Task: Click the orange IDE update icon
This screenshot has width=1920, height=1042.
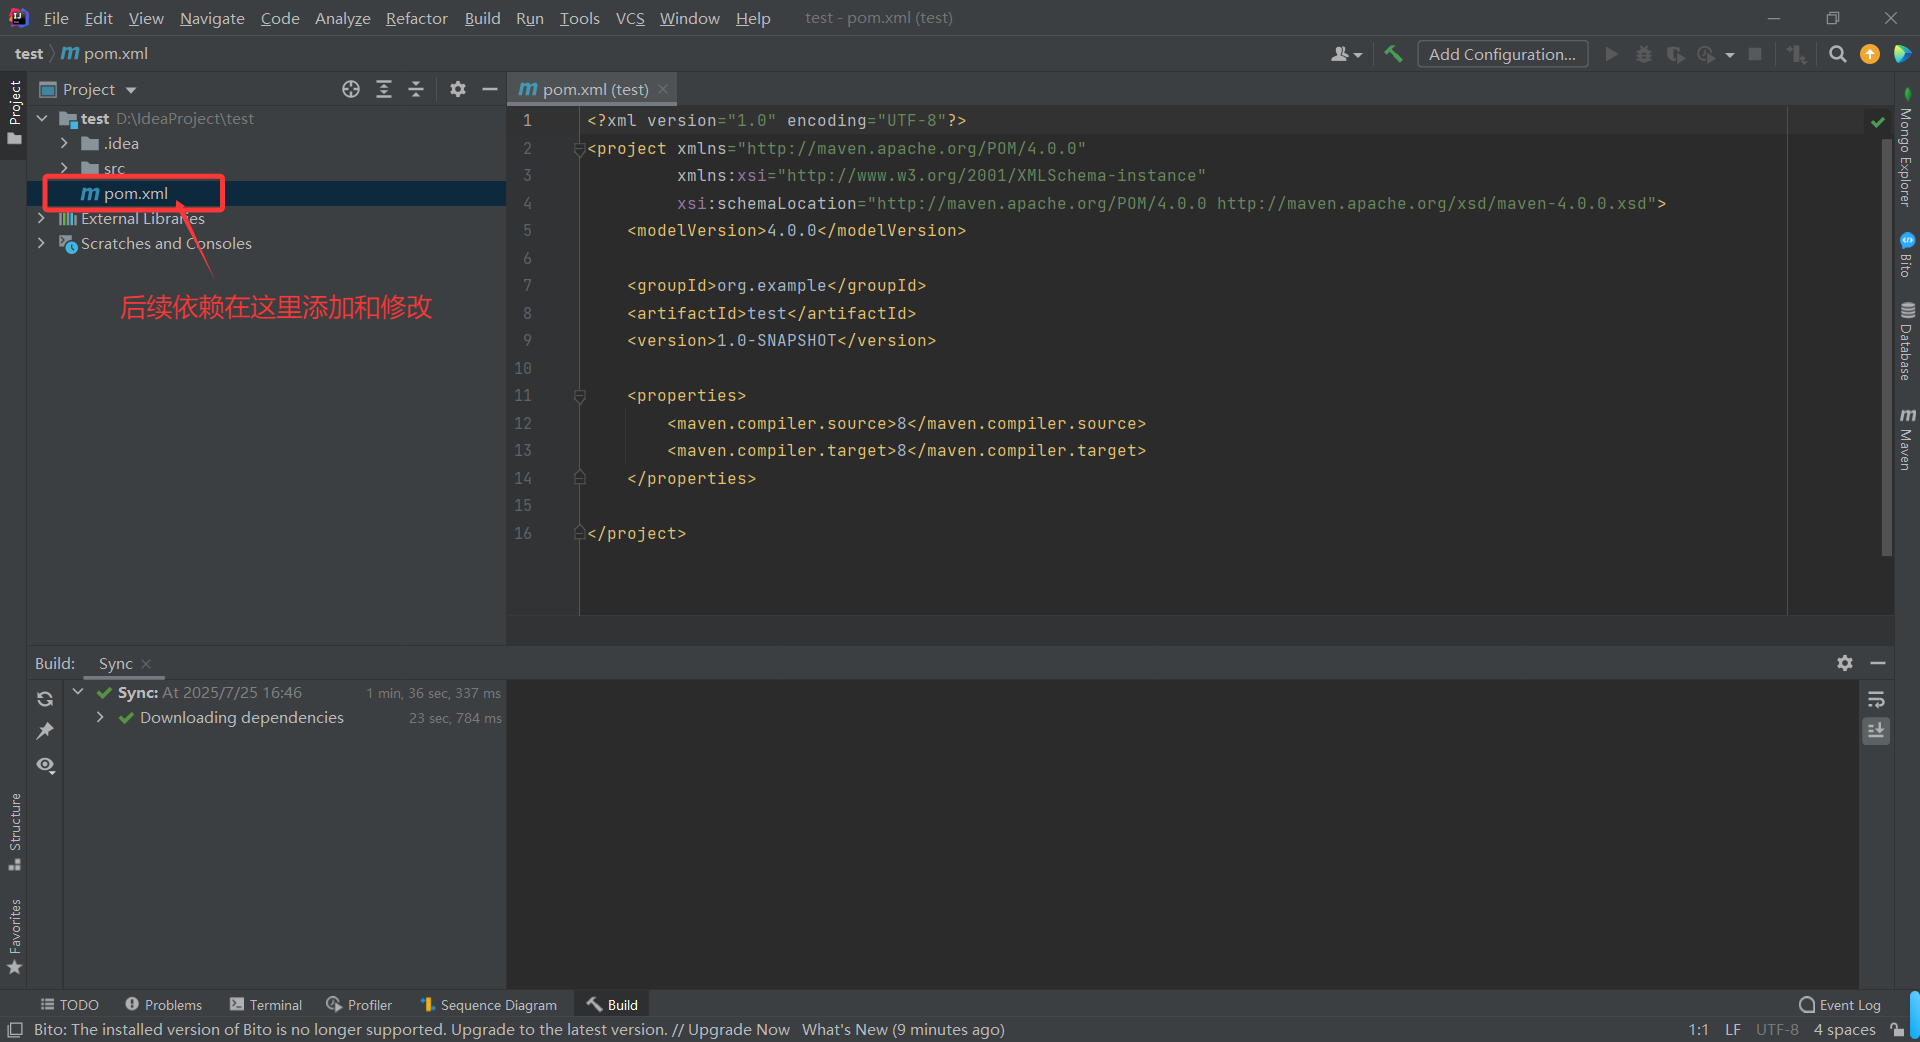Action: (x=1869, y=54)
